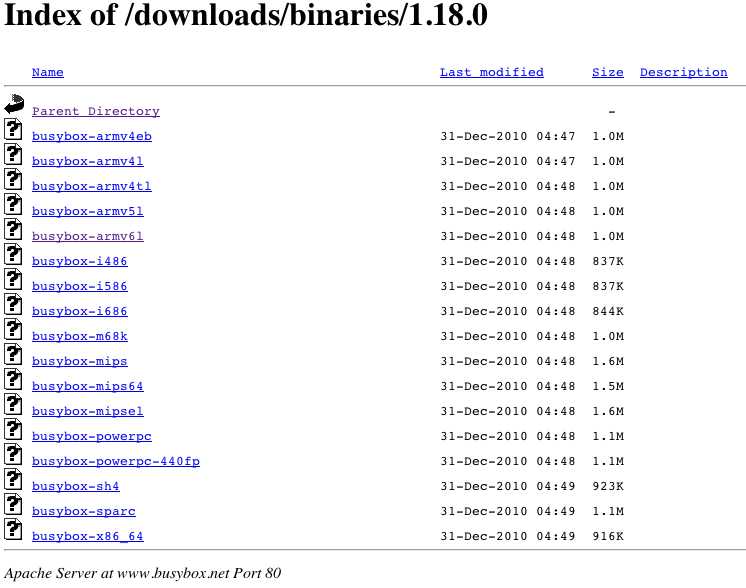Download busybox-i486 binary
This screenshot has height=588, width=746.
79,261
